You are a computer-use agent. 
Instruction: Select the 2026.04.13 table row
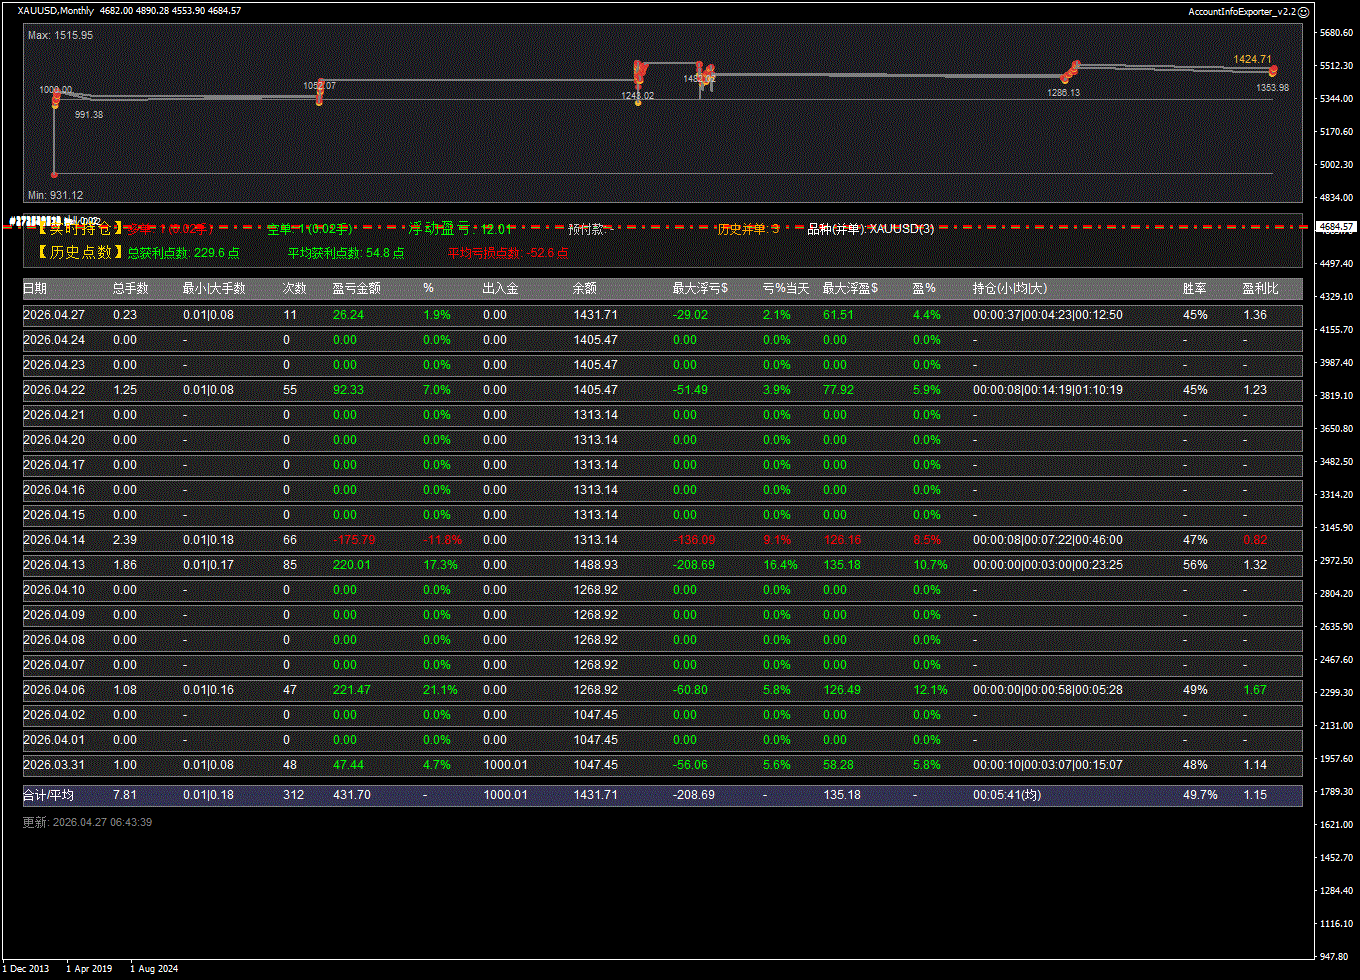pyautogui.click(x=662, y=565)
